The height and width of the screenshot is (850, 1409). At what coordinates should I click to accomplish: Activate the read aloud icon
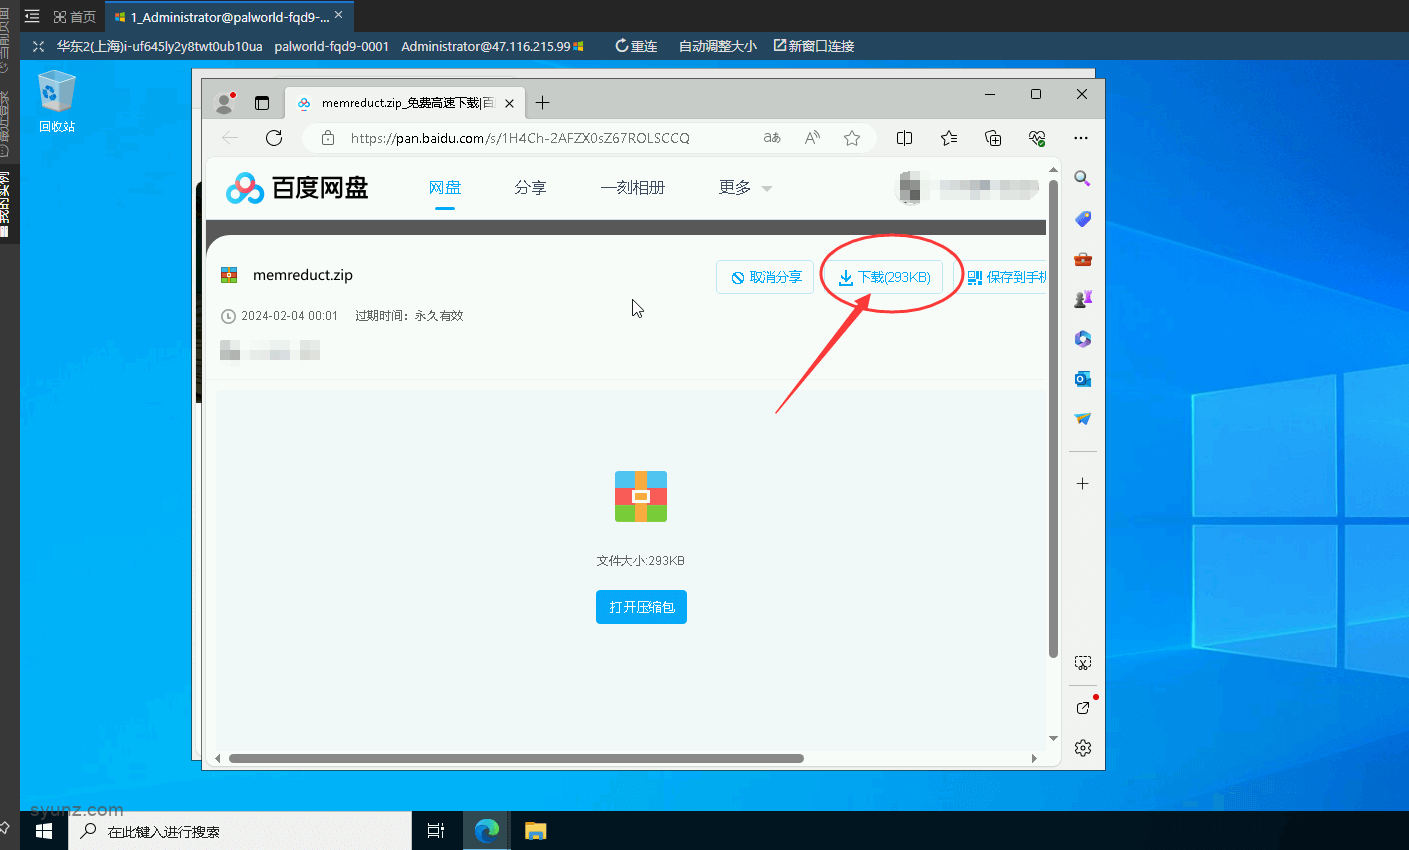[812, 138]
